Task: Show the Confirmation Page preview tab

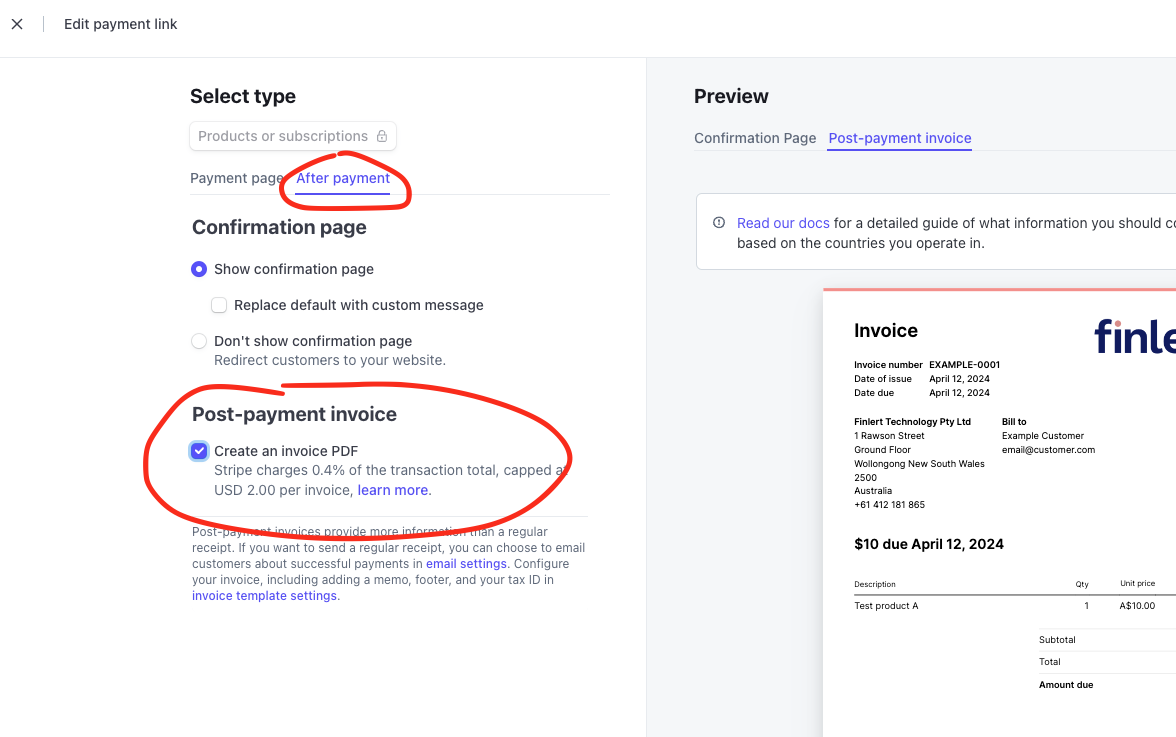Action: click(755, 138)
